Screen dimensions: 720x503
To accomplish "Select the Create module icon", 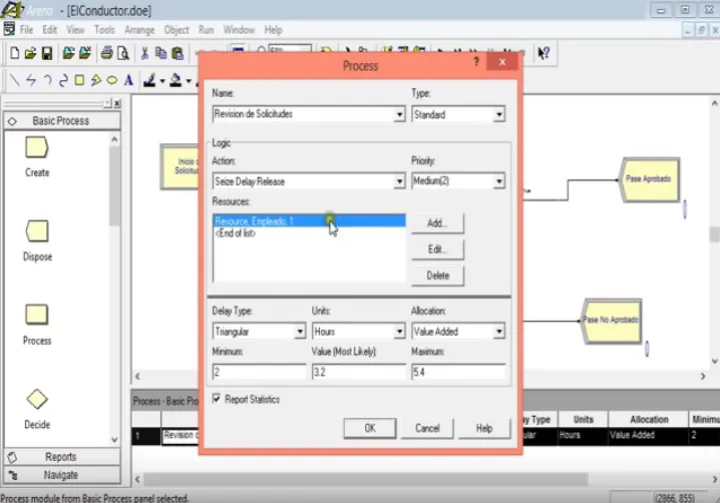I will [x=37, y=148].
